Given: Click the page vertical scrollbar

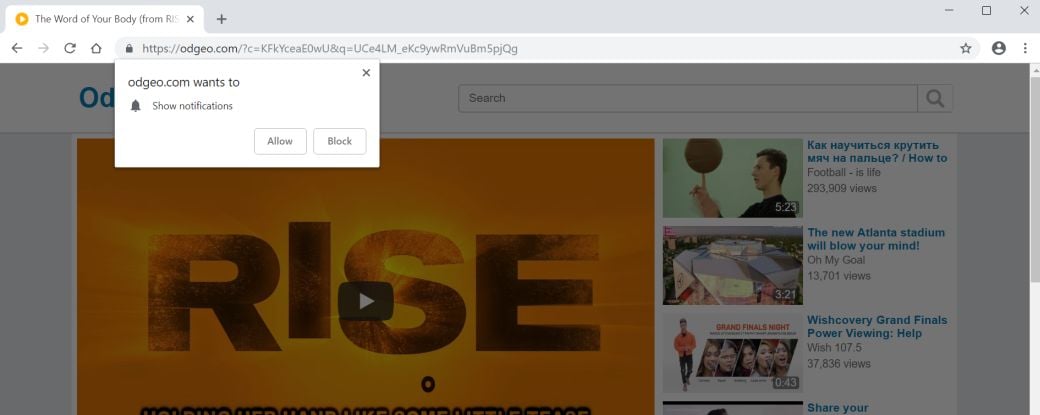Looking at the screenshot, I should [1034, 179].
